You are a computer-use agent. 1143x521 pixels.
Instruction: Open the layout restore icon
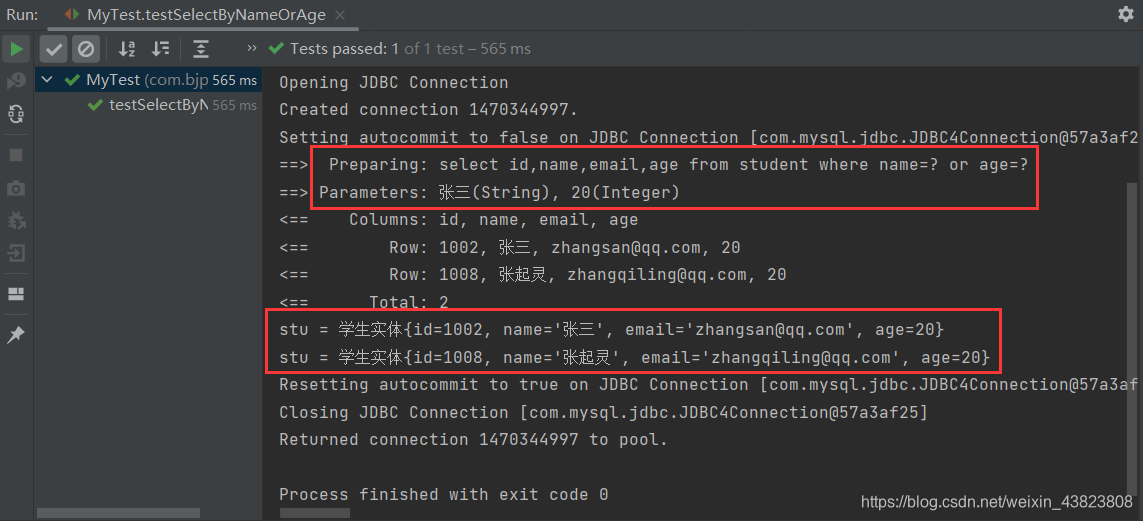coord(16,294)
